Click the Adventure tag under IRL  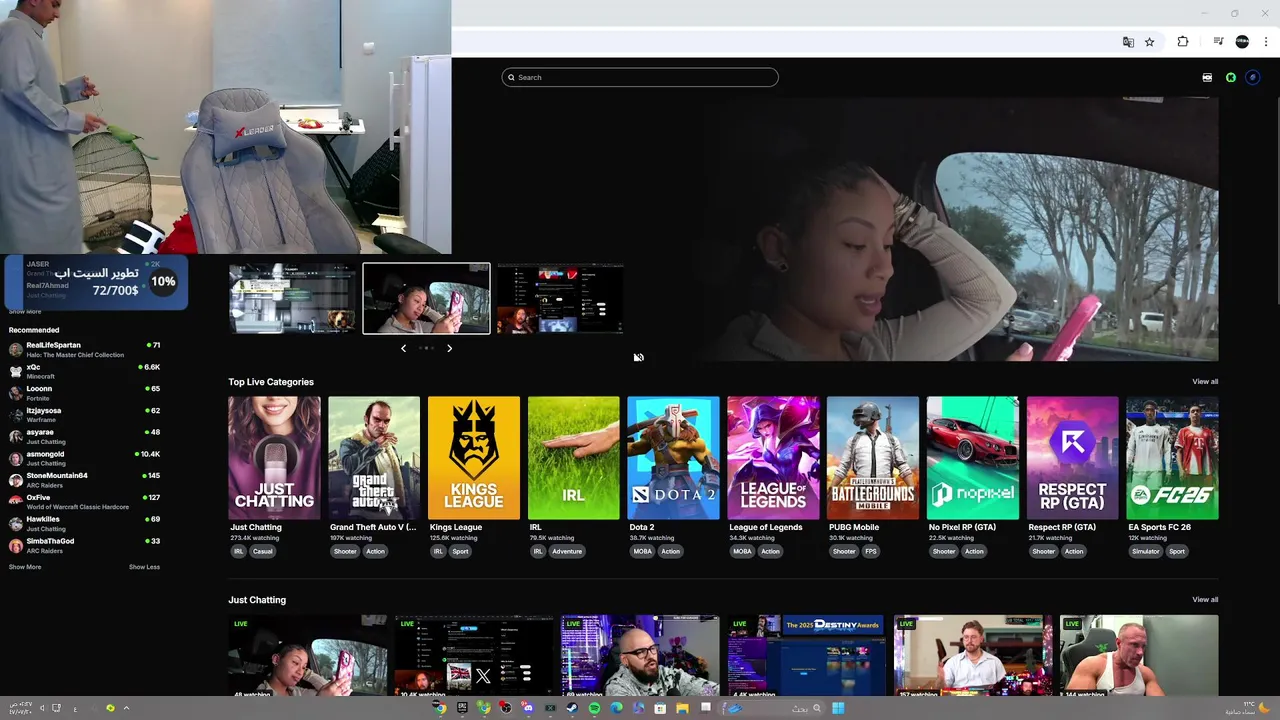567,551
